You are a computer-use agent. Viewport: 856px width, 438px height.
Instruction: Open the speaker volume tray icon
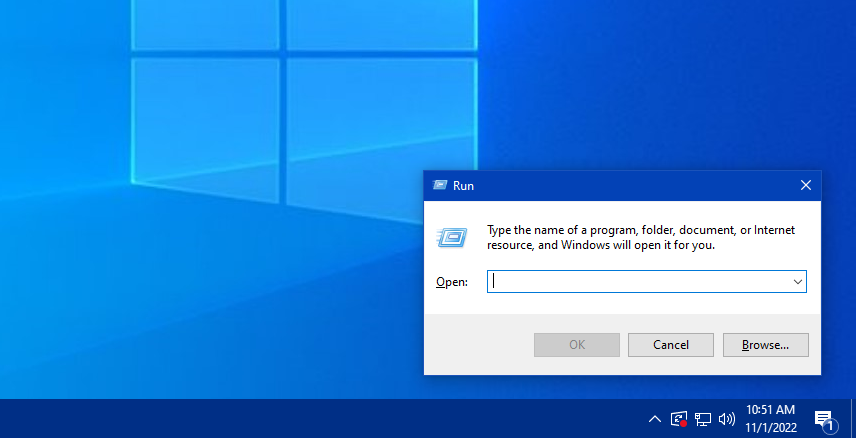tap(727, 419)
